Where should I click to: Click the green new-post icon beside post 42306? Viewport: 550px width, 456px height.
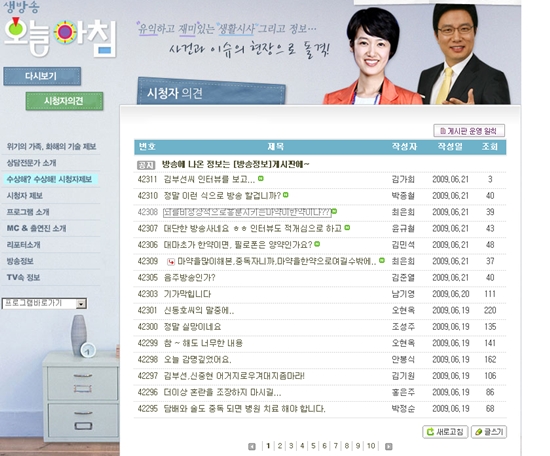[x=317, y=244]
